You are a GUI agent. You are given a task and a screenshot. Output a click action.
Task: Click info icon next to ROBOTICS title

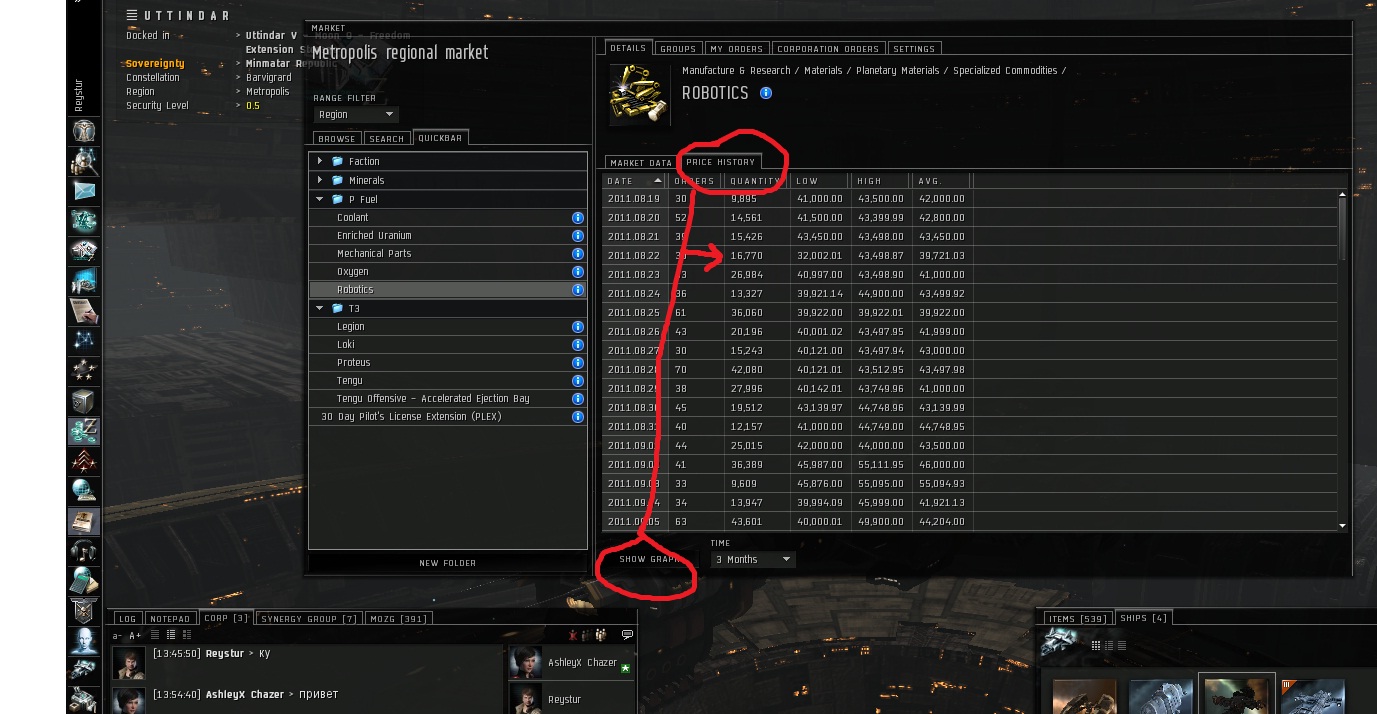click(766, 93)
